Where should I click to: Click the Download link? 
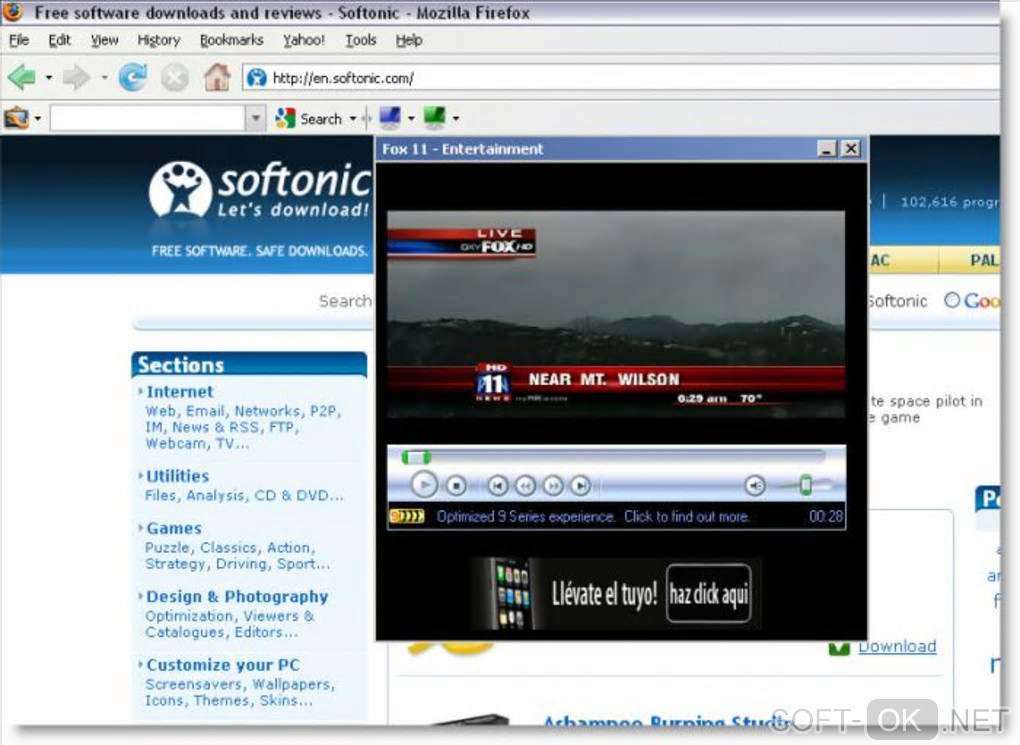pyautogui.click(x=897, y=647)
